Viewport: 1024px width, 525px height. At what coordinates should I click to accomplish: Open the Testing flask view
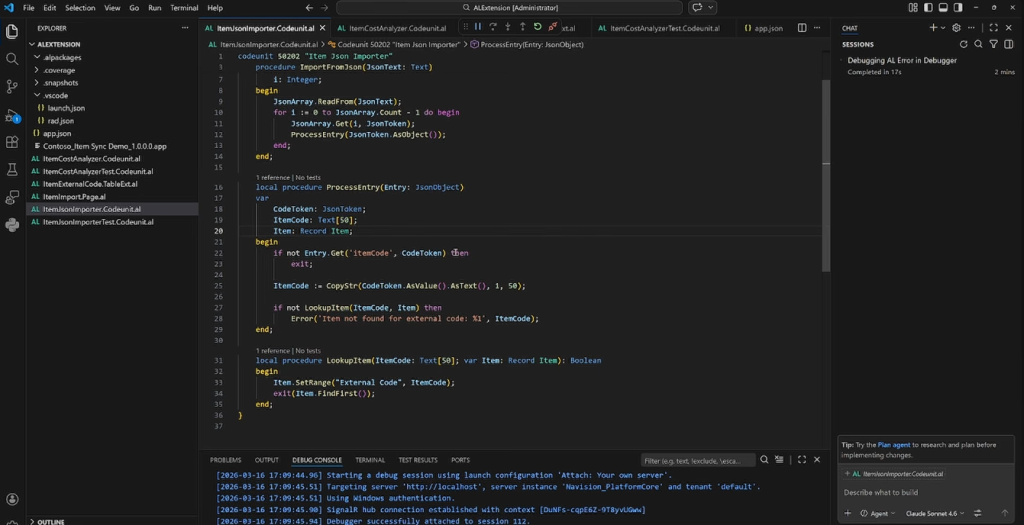pyautogui.click(x=12, y=170)
